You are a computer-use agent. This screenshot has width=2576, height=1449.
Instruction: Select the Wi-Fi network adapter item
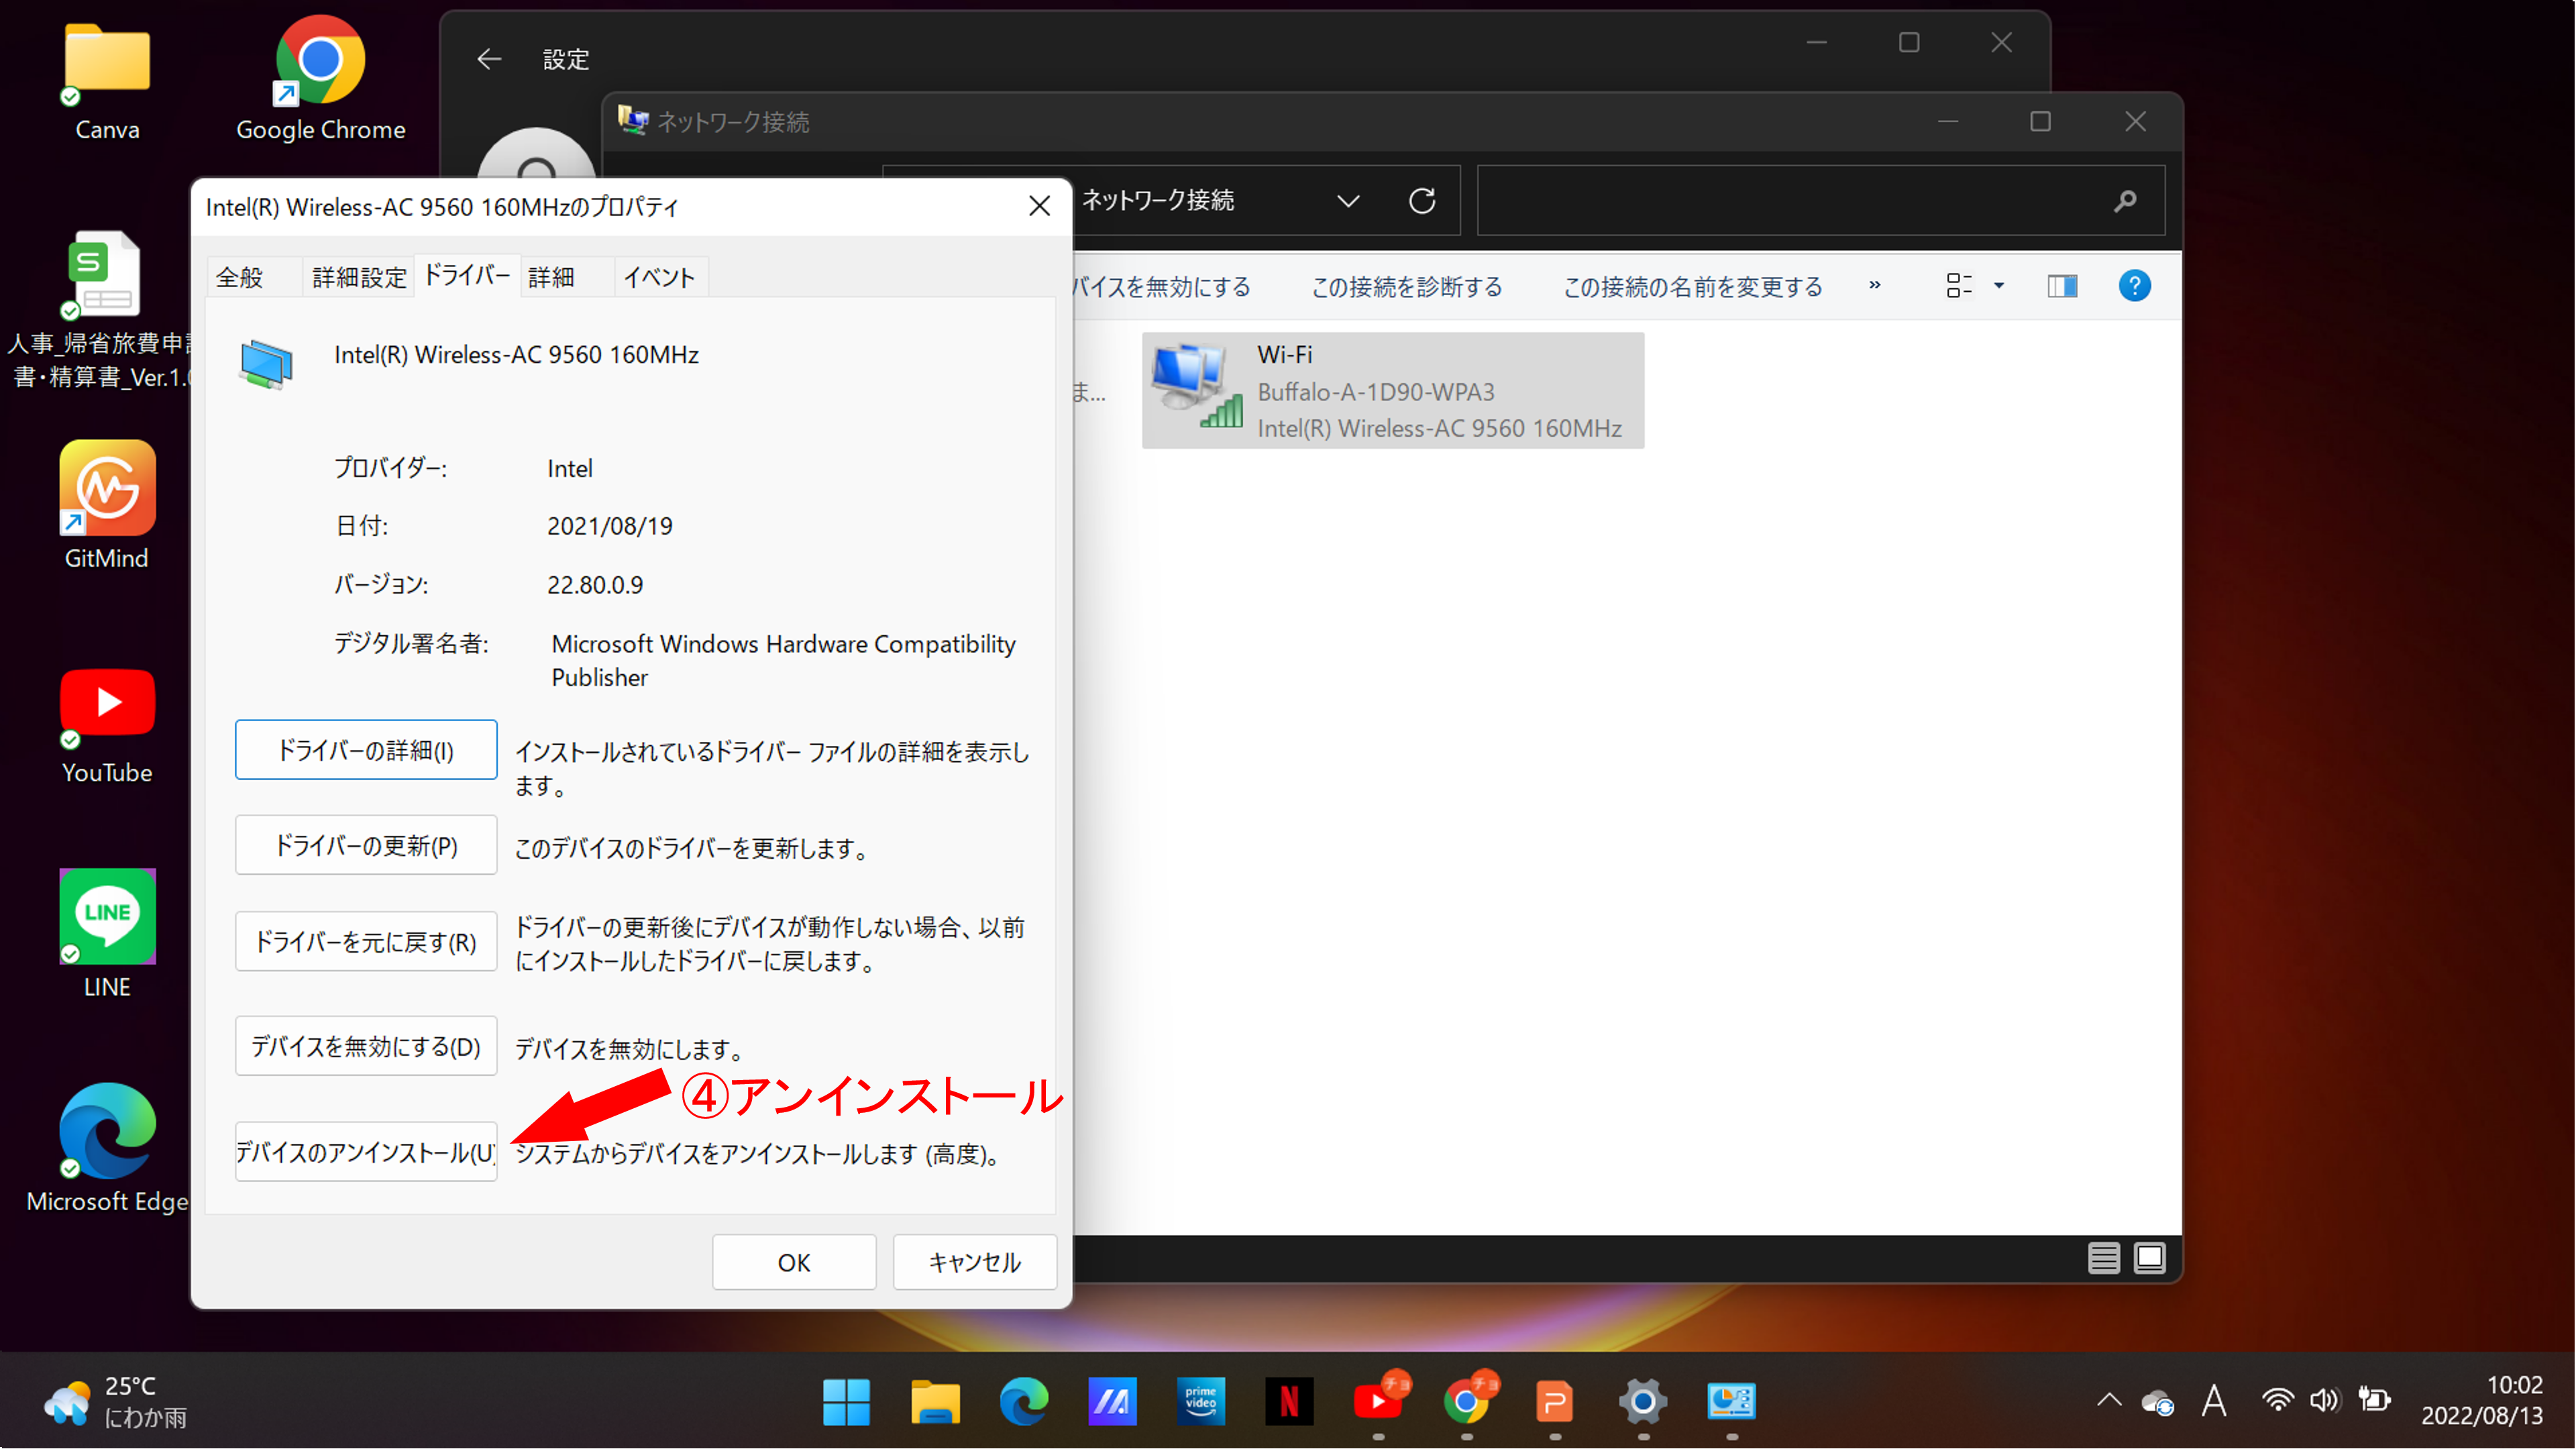(x=1392, y=391)
